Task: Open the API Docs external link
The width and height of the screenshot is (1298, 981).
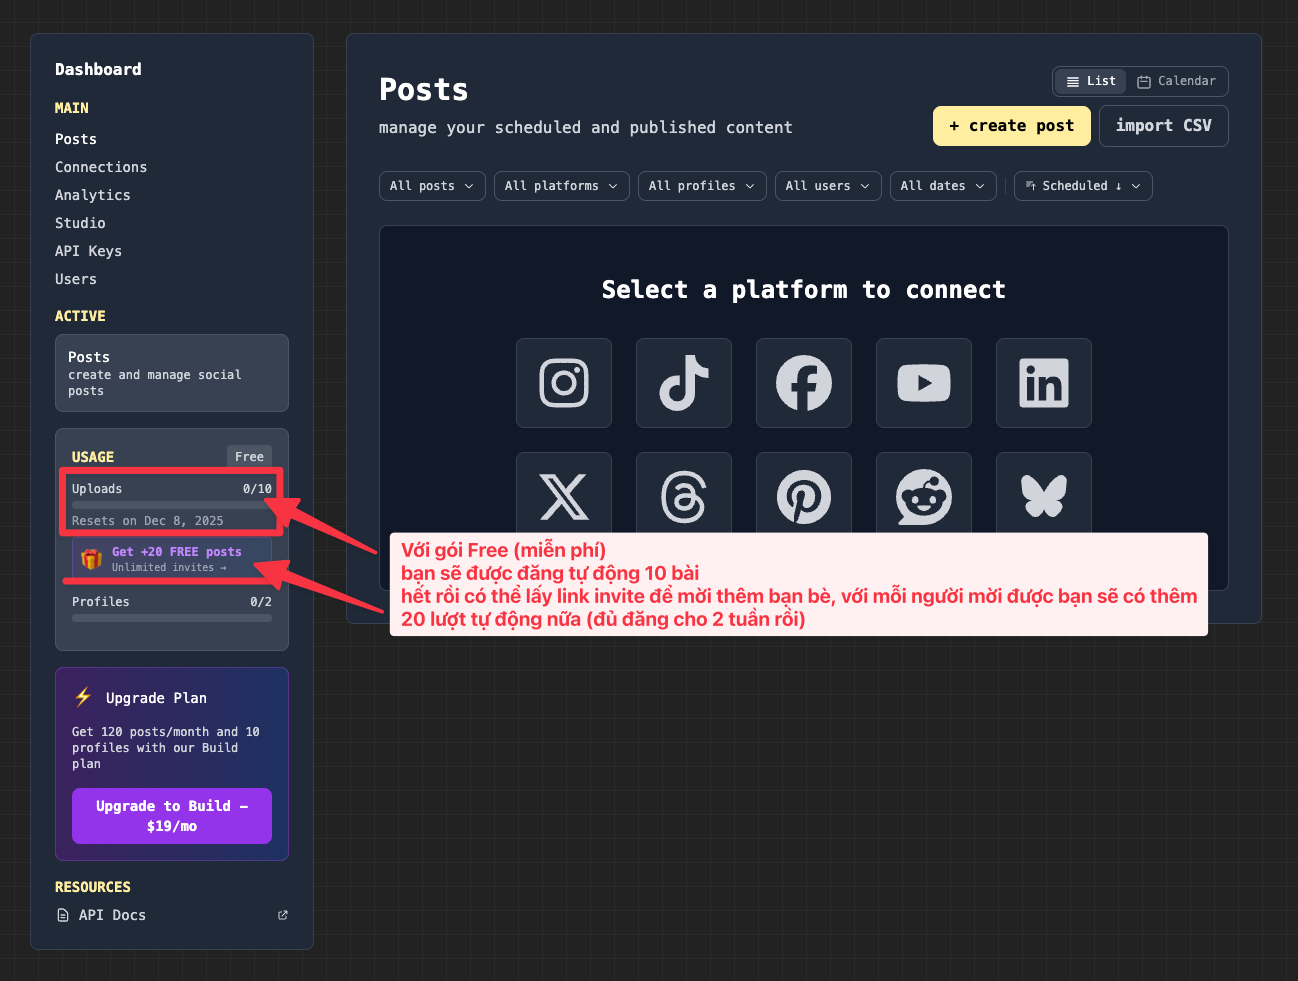Action: pos(112,915)
